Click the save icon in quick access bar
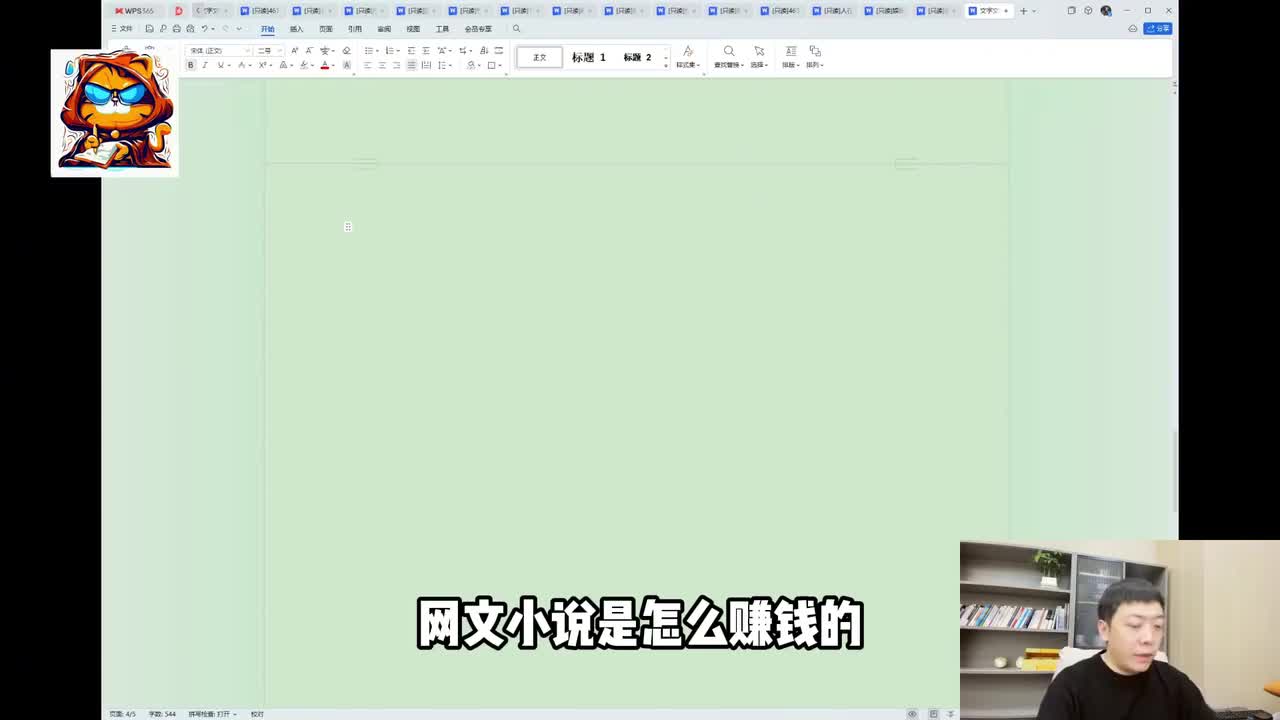1280x720 pixels. (149, 29)
